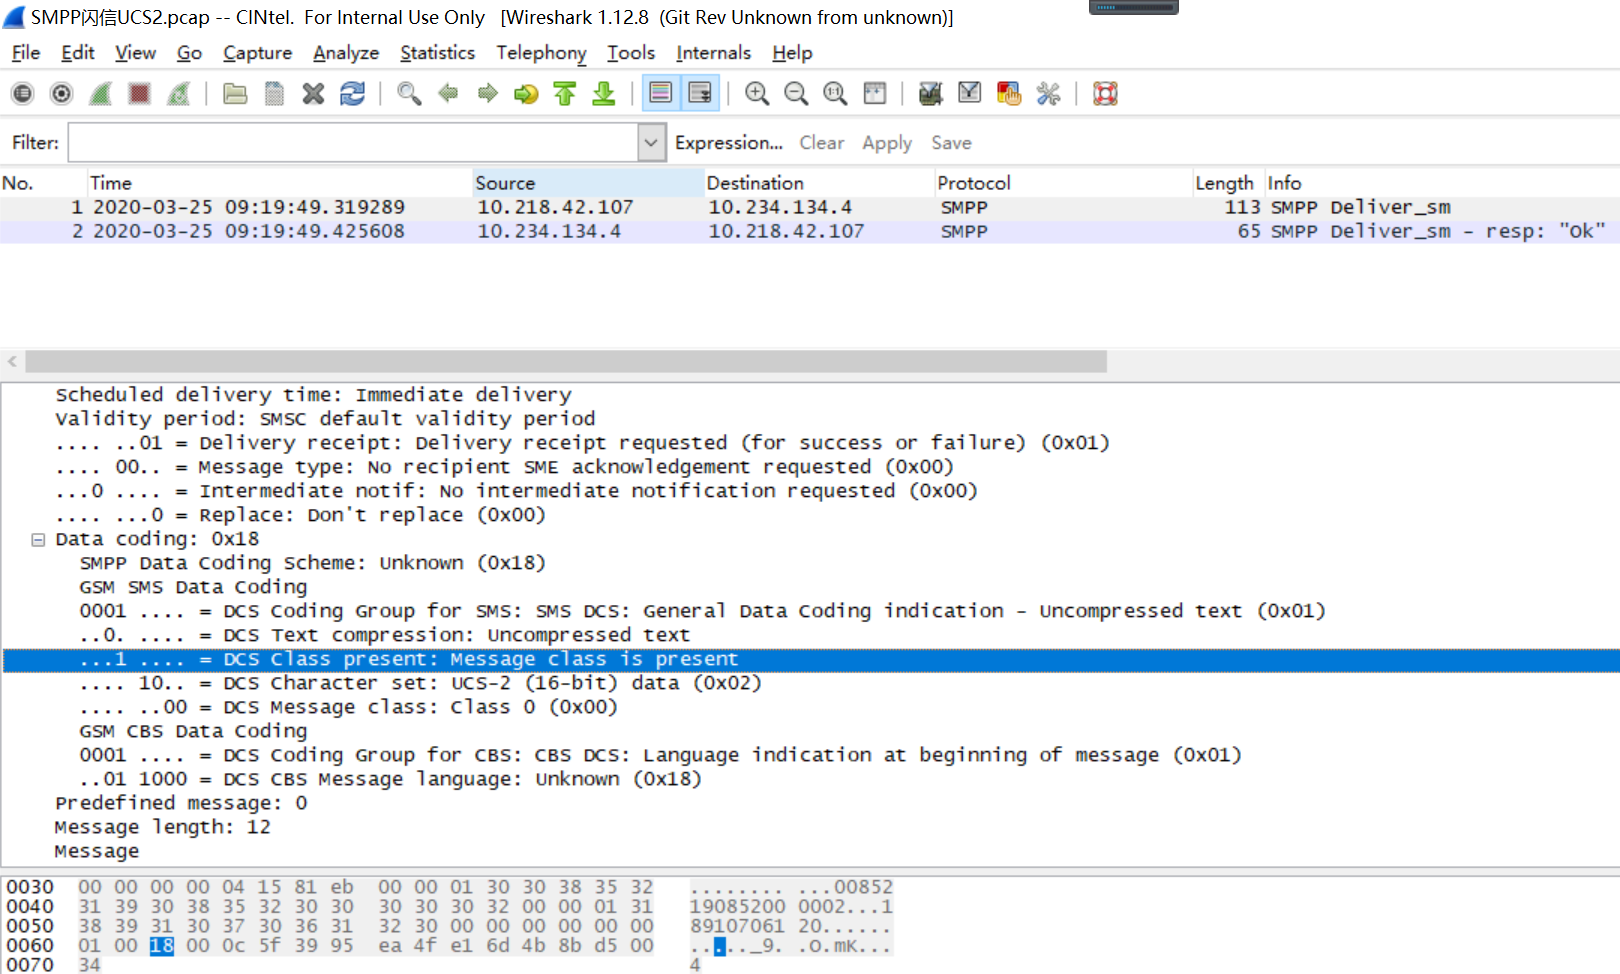Open the View menu
The height and width of the screenshot is (974, 1620).
point(135,53)
